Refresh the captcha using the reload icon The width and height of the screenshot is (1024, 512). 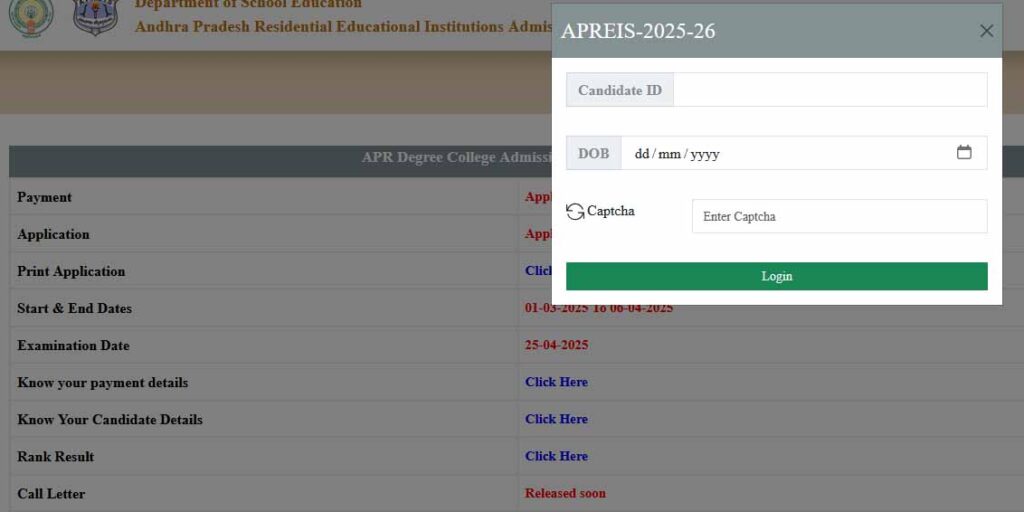(575, 212)
